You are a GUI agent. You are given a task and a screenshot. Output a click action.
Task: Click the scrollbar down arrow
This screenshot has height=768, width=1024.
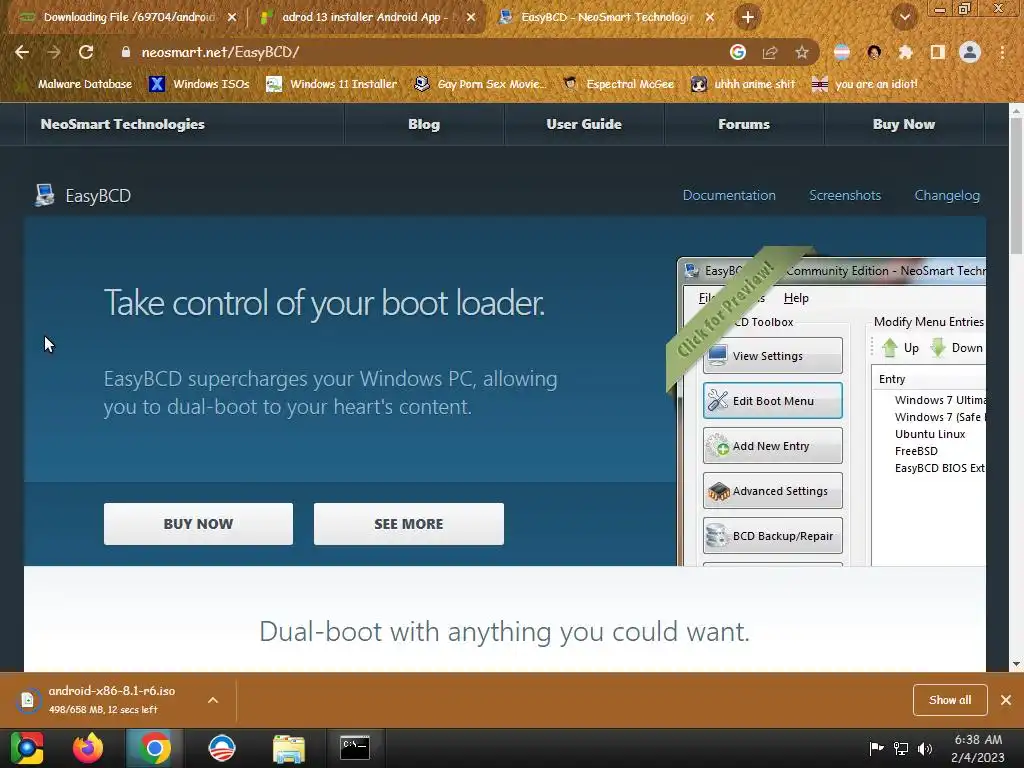[x=1016, y=664]
